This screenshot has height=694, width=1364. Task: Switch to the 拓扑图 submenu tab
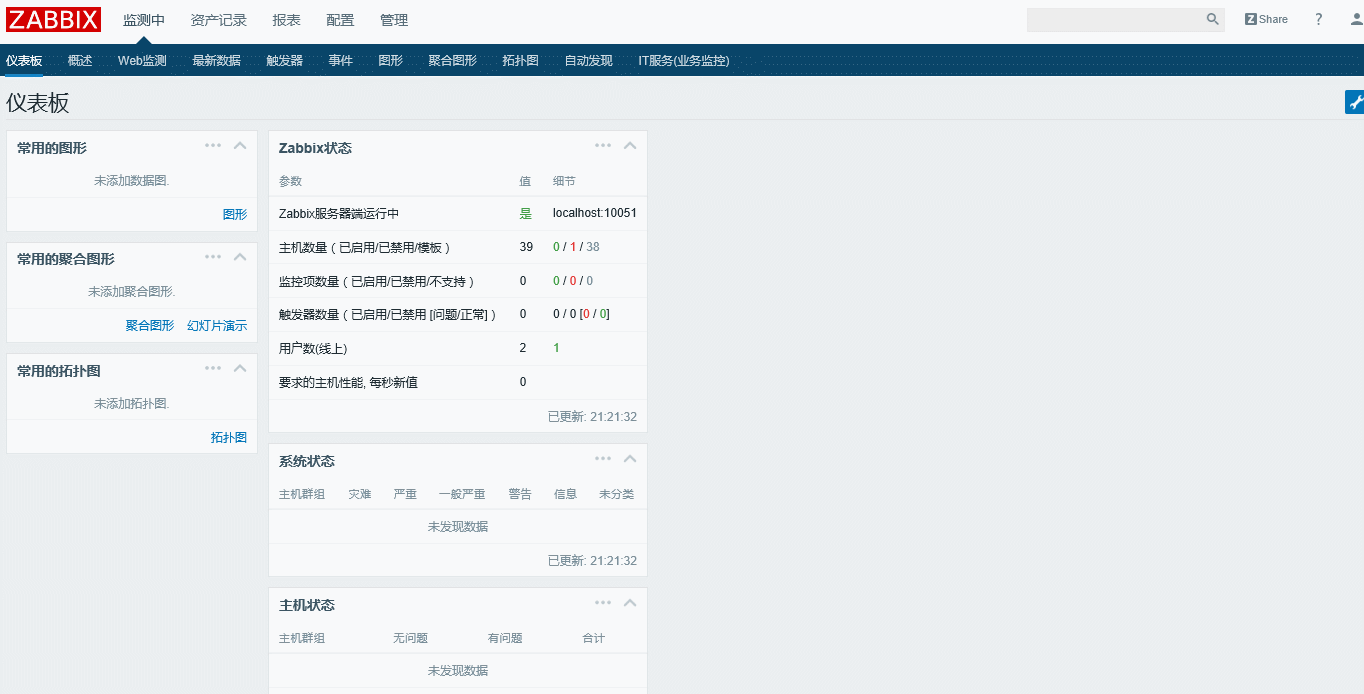[x=521, y=61]
